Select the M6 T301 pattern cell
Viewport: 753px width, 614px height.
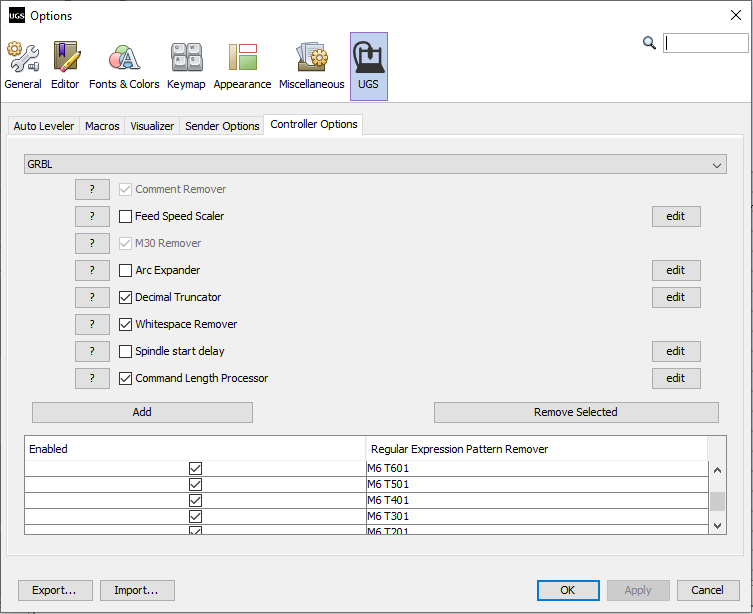coord(537,517)
